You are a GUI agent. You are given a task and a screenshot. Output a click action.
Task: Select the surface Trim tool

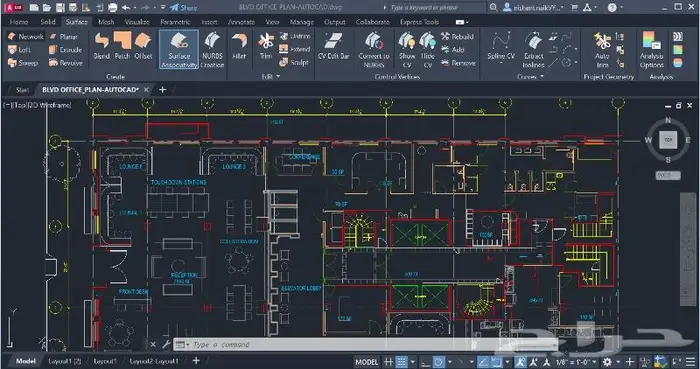(x=266, y=46)
